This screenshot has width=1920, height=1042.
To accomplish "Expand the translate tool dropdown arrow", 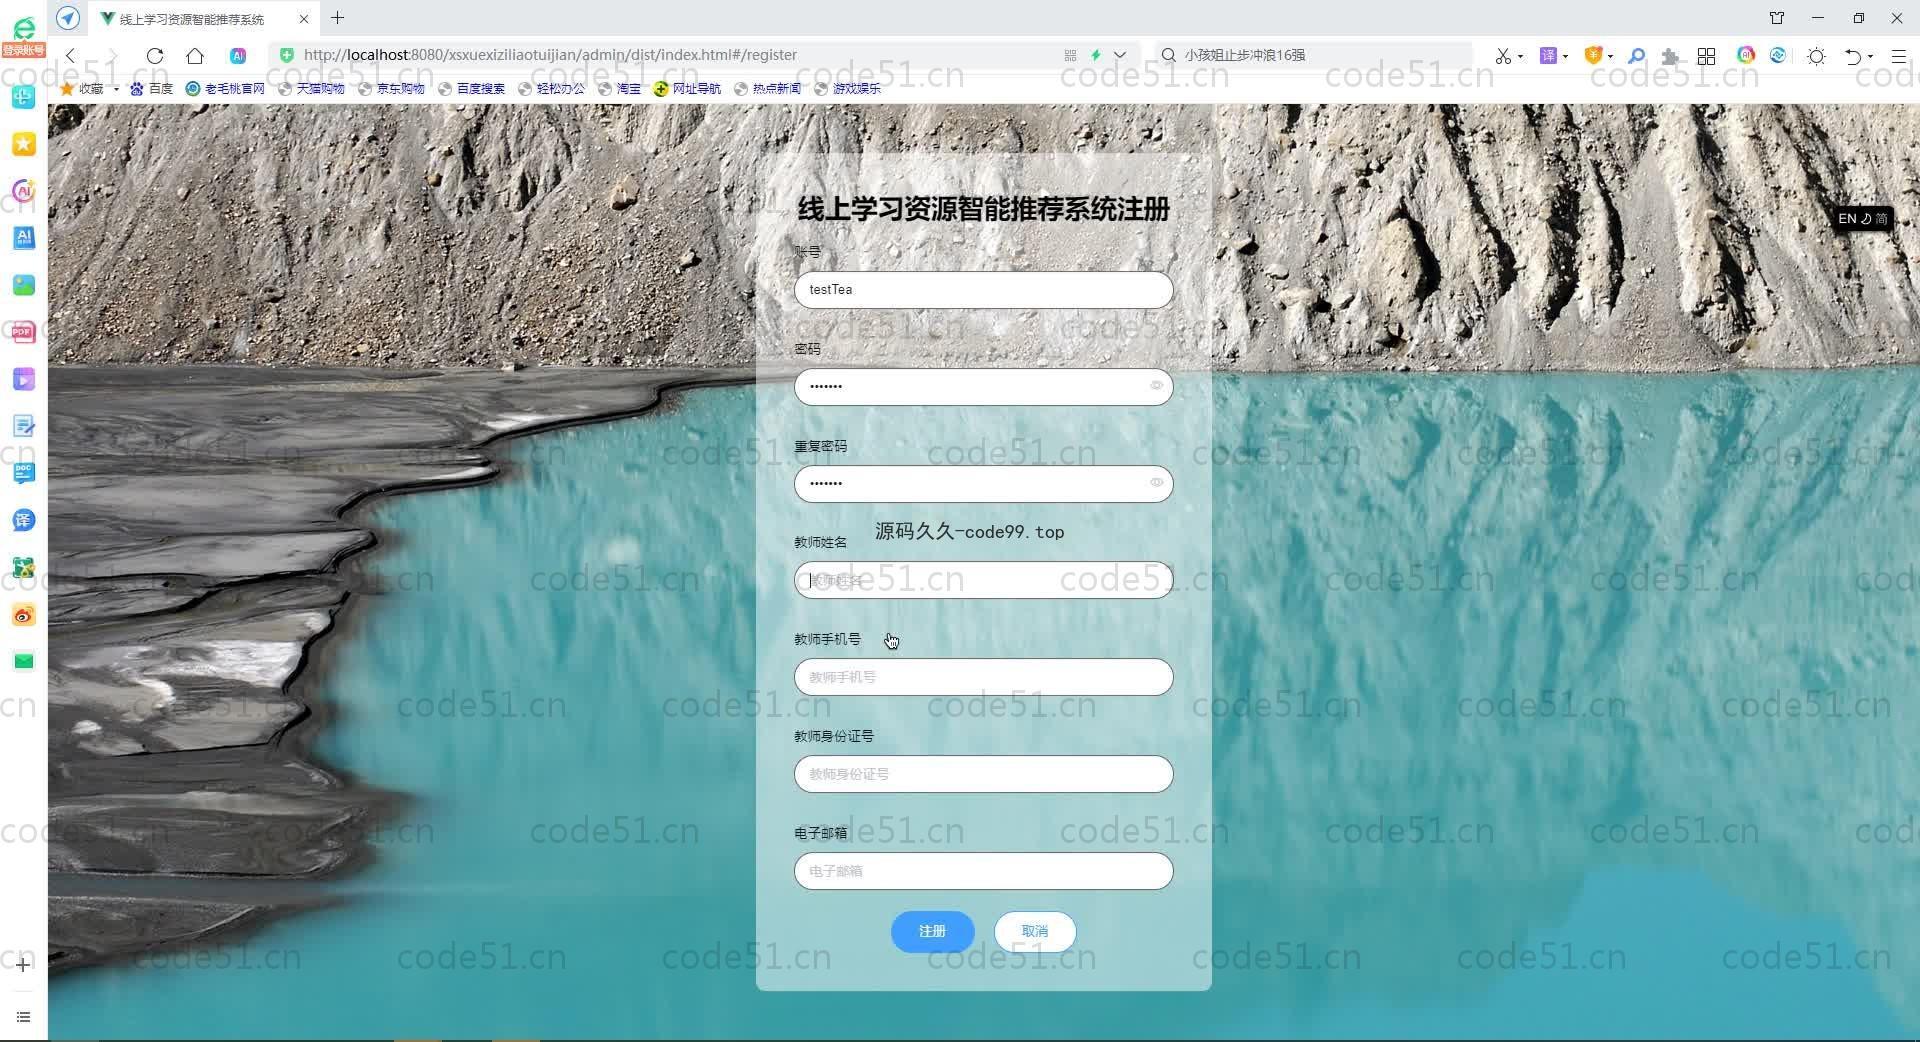I will pyautogui.click(x=1566, y=56).
